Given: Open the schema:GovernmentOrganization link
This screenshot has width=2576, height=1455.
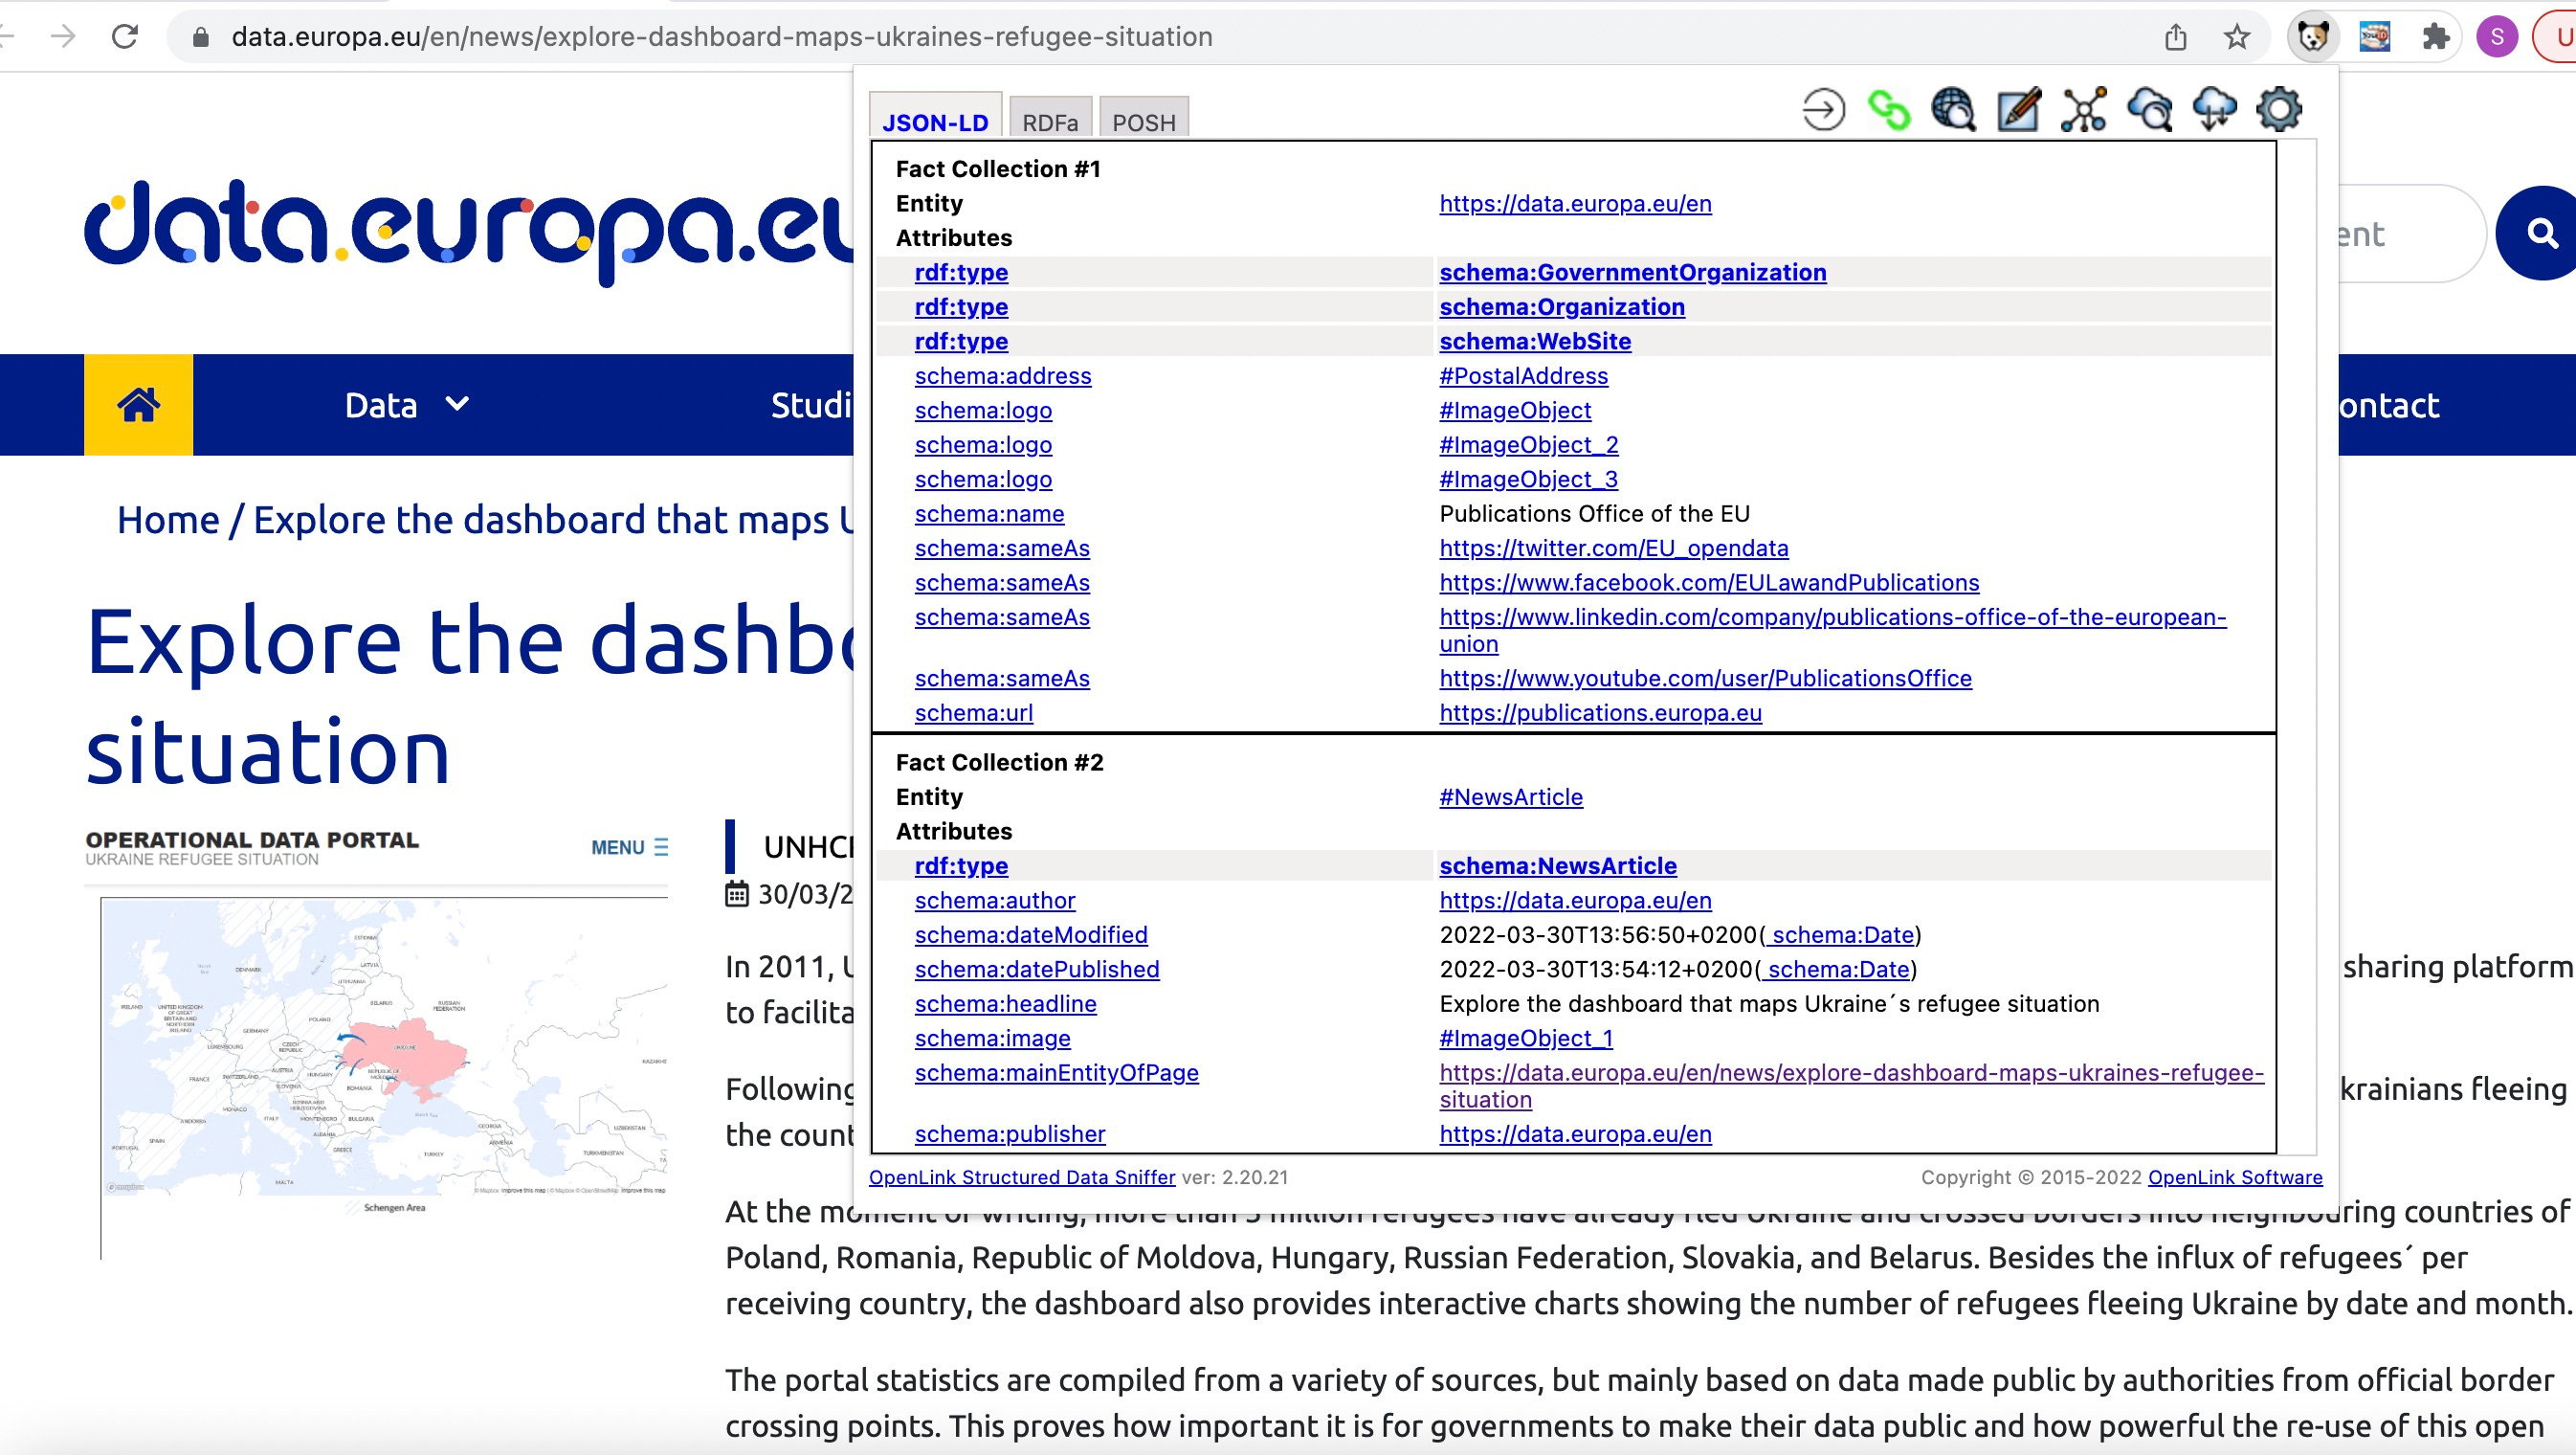Looking at the screenshot, I should coord(1632,272).
